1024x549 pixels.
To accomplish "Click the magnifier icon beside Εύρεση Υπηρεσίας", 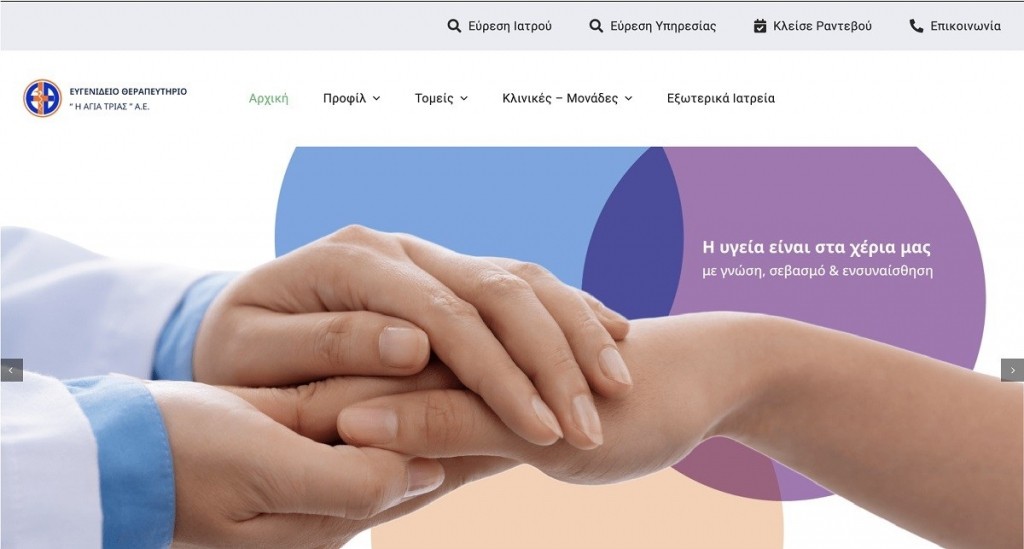I will [596, 26].
